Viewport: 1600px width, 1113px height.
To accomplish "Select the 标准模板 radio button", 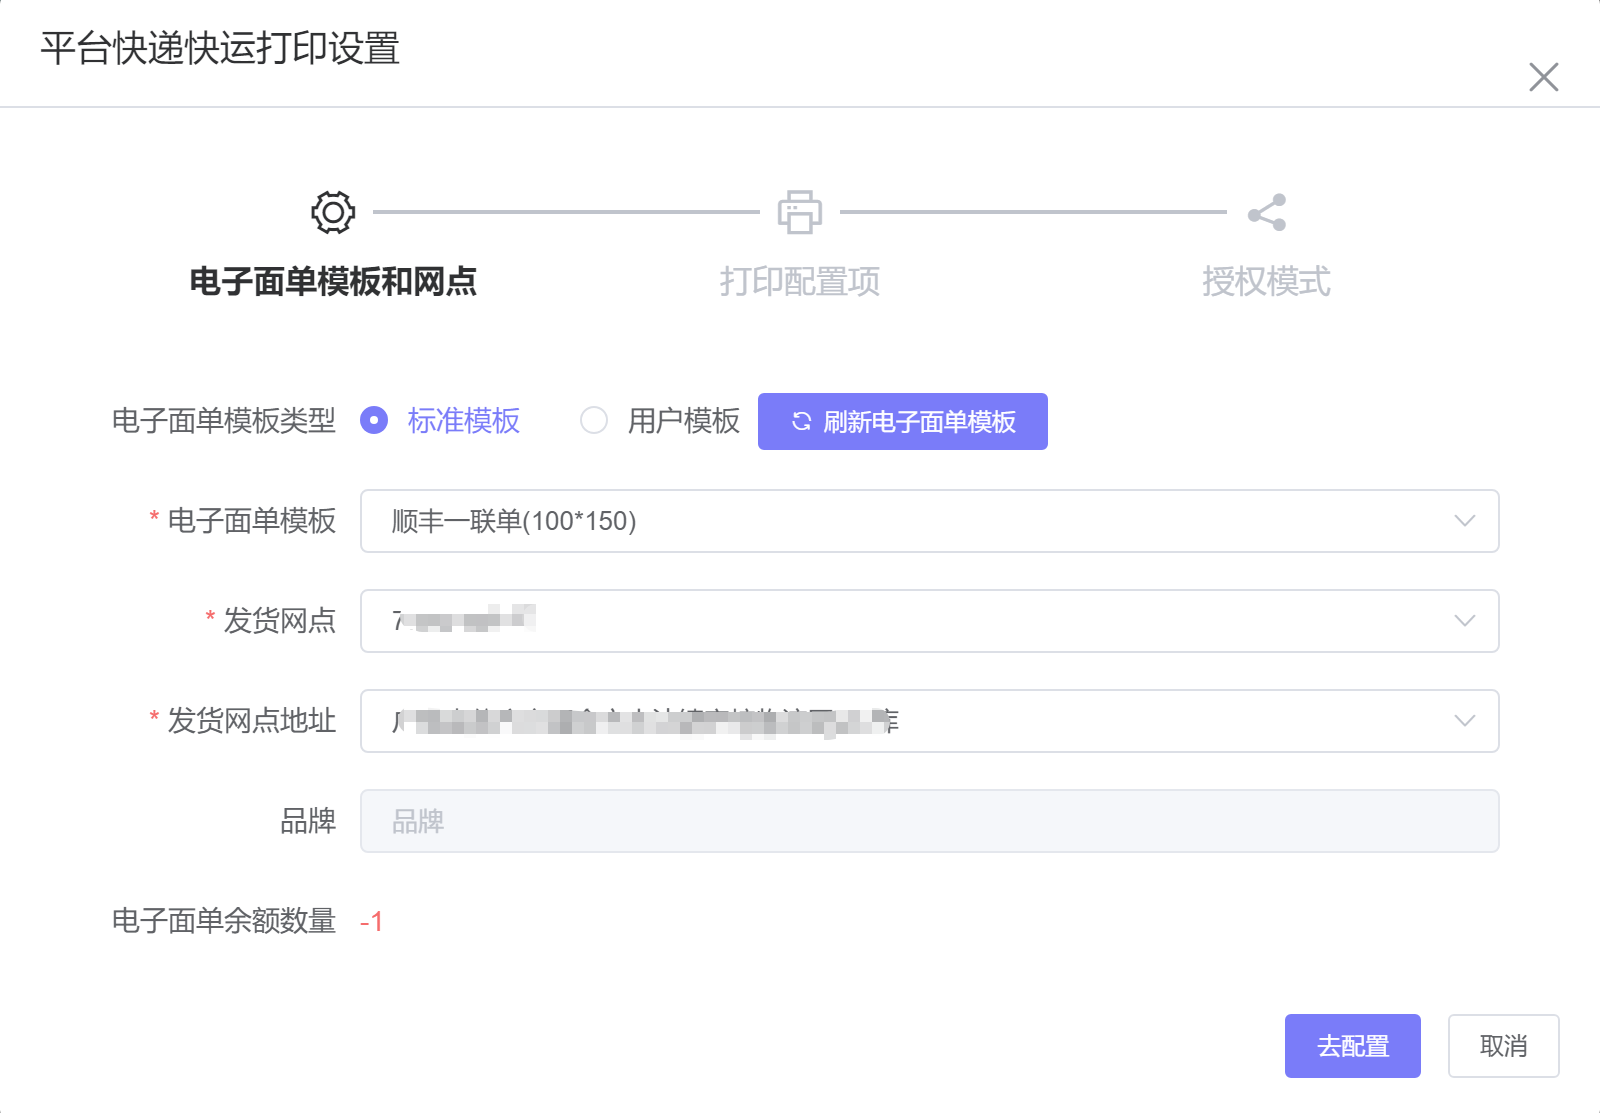I will click(374, 421).
